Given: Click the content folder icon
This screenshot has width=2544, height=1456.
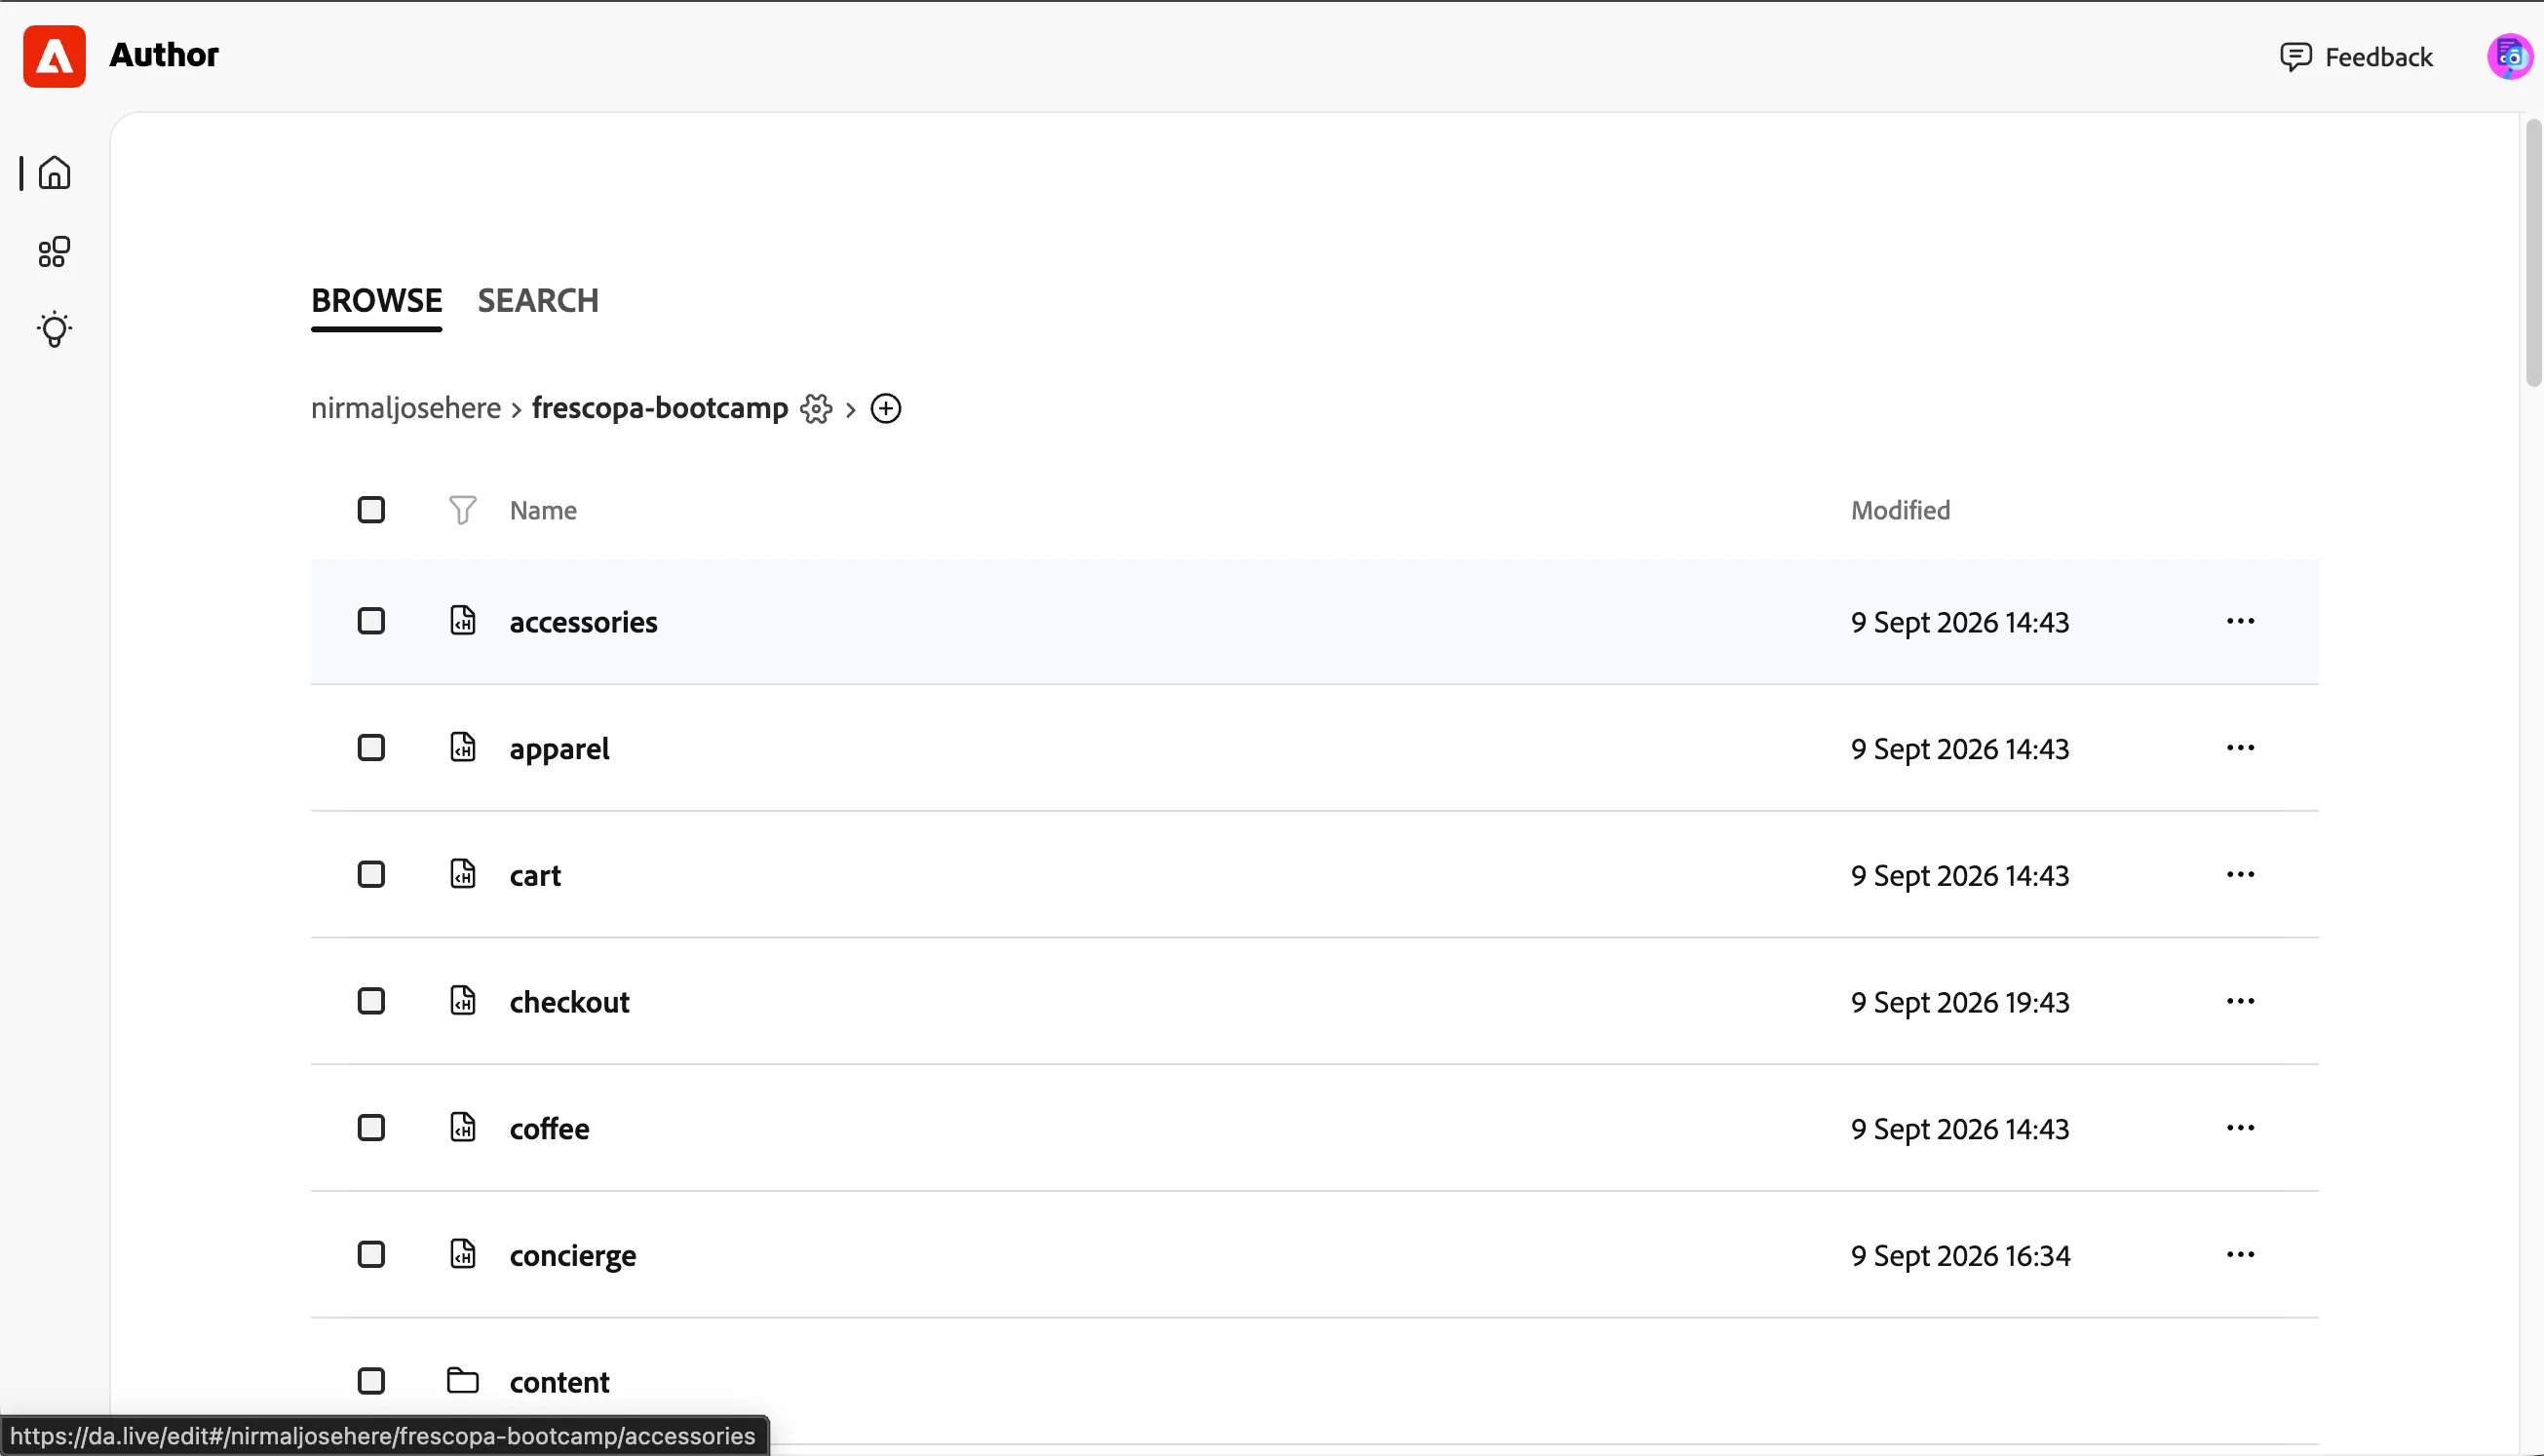Looking at the screenshot, I should click(462, 1381).
